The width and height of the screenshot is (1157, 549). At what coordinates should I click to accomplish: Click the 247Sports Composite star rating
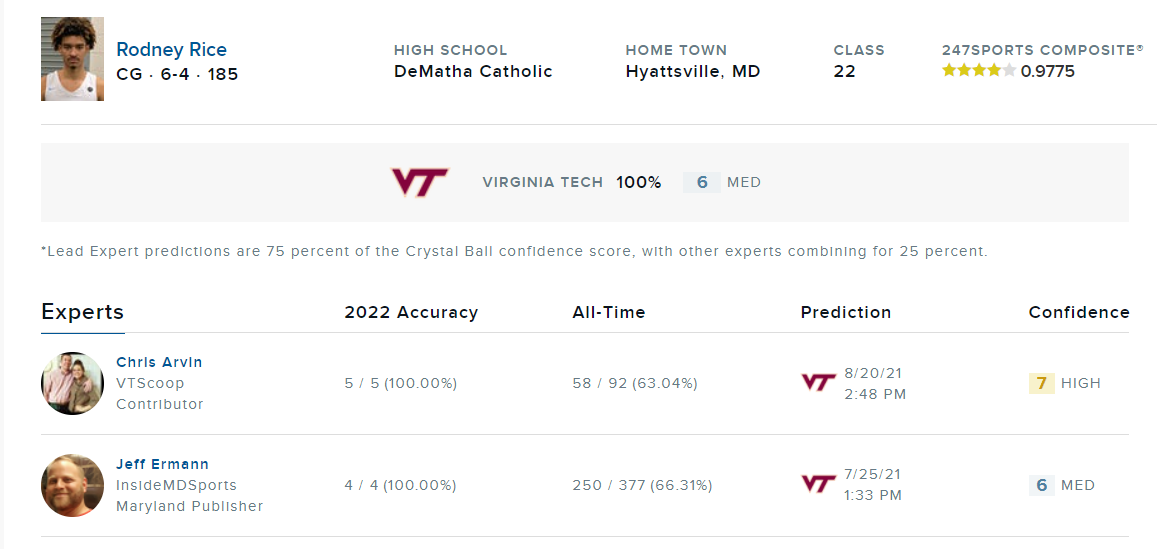coord(978,71)
